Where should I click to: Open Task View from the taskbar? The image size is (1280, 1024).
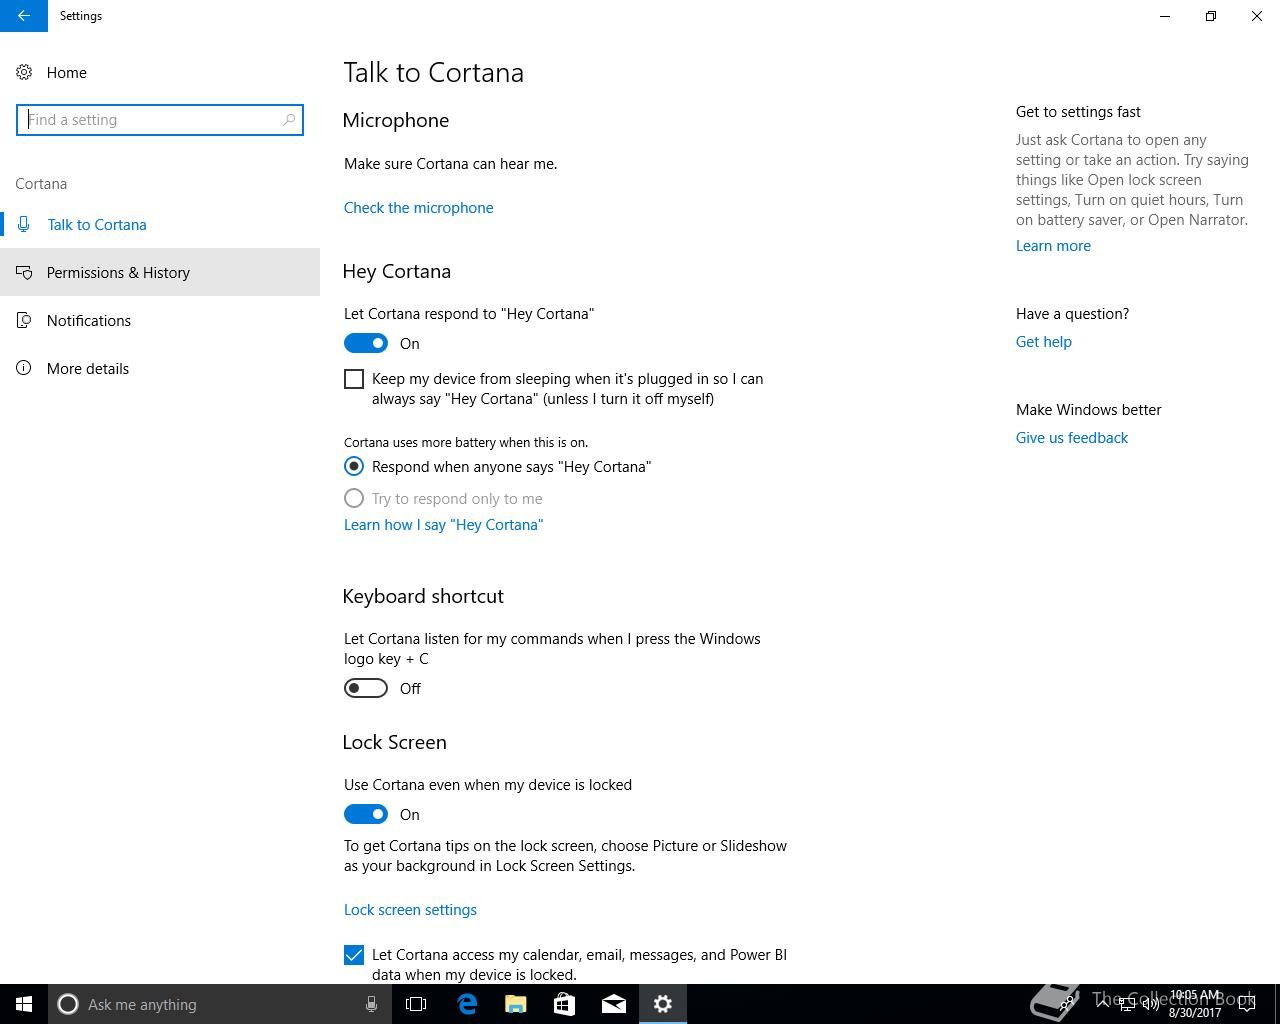(x=416, y=1004)
